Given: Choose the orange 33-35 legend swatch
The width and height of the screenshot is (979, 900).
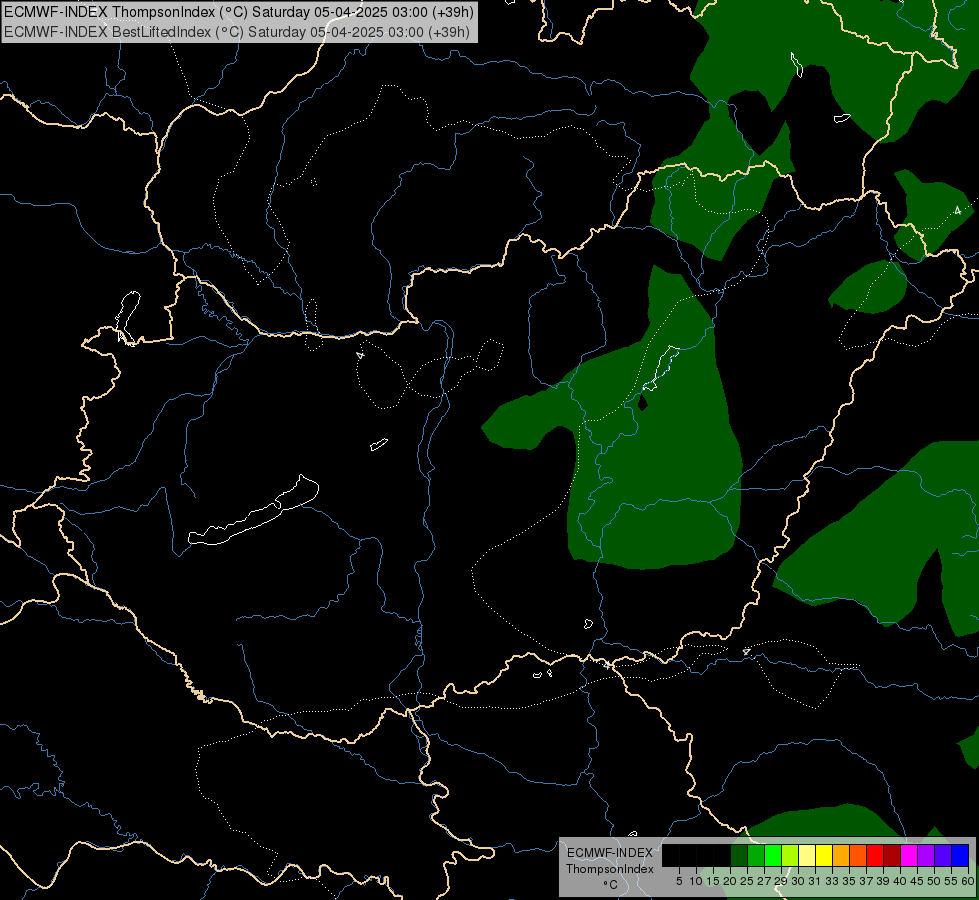Looking at the screenshot, I should click(x=841, y=855).
